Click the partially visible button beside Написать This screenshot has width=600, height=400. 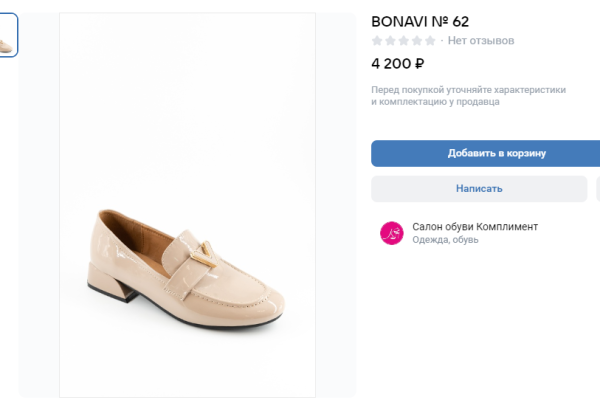point(597,188)
